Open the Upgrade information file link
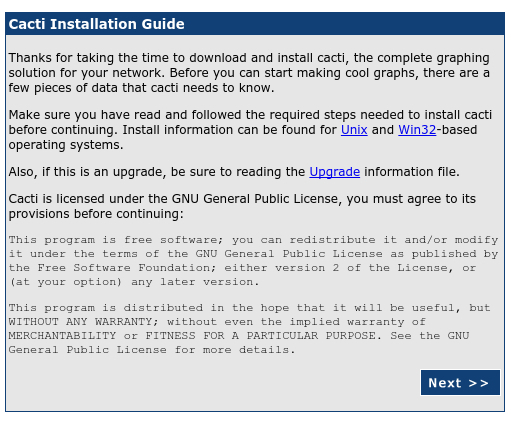Image resolution: width=515 pixels, height=424 pixels. point(334,172)
